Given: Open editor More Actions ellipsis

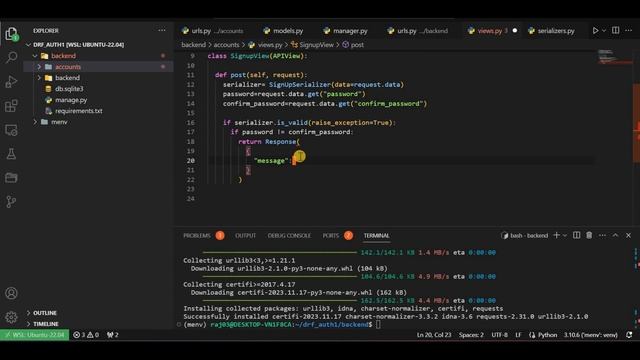Looking at the screenshot, I should [629, 31].
